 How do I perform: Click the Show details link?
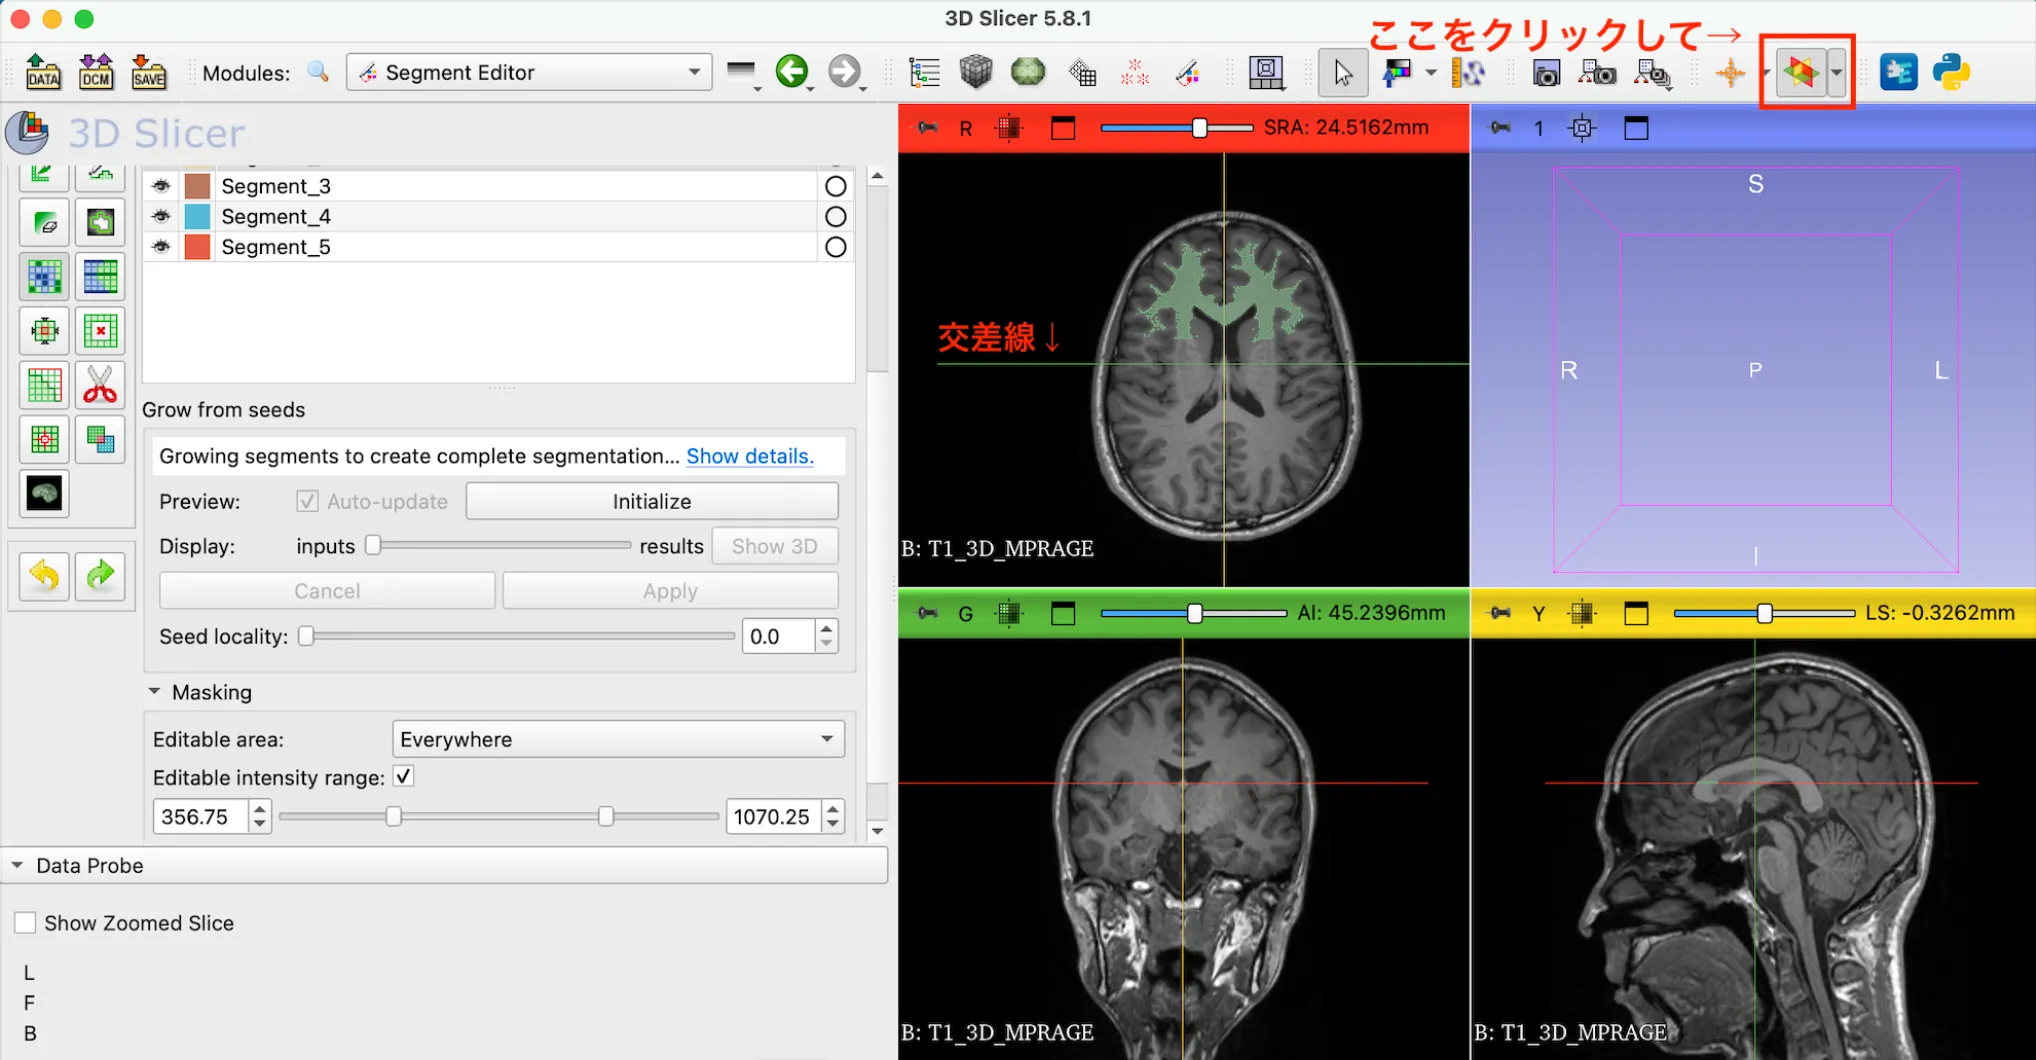(749, 456)
